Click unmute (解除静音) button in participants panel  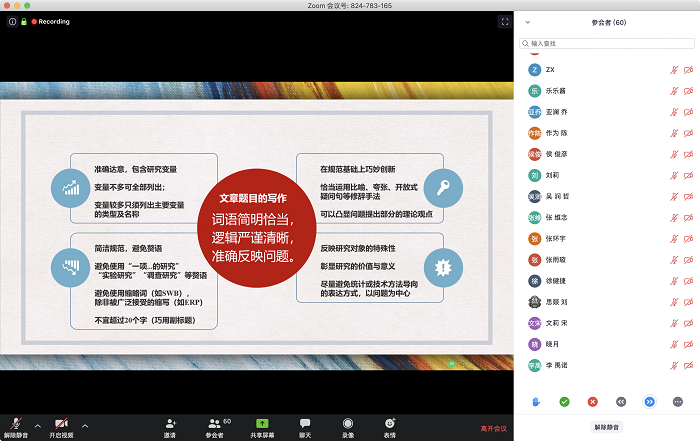tap(607, 427)
